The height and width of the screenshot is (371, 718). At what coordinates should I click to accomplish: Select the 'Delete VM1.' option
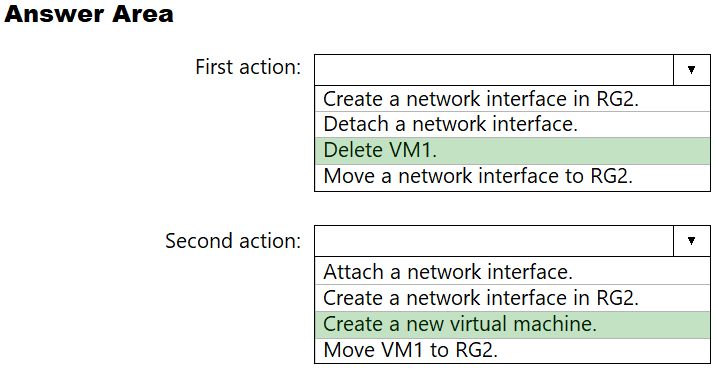pyautogui.click(x=512, y=151)
